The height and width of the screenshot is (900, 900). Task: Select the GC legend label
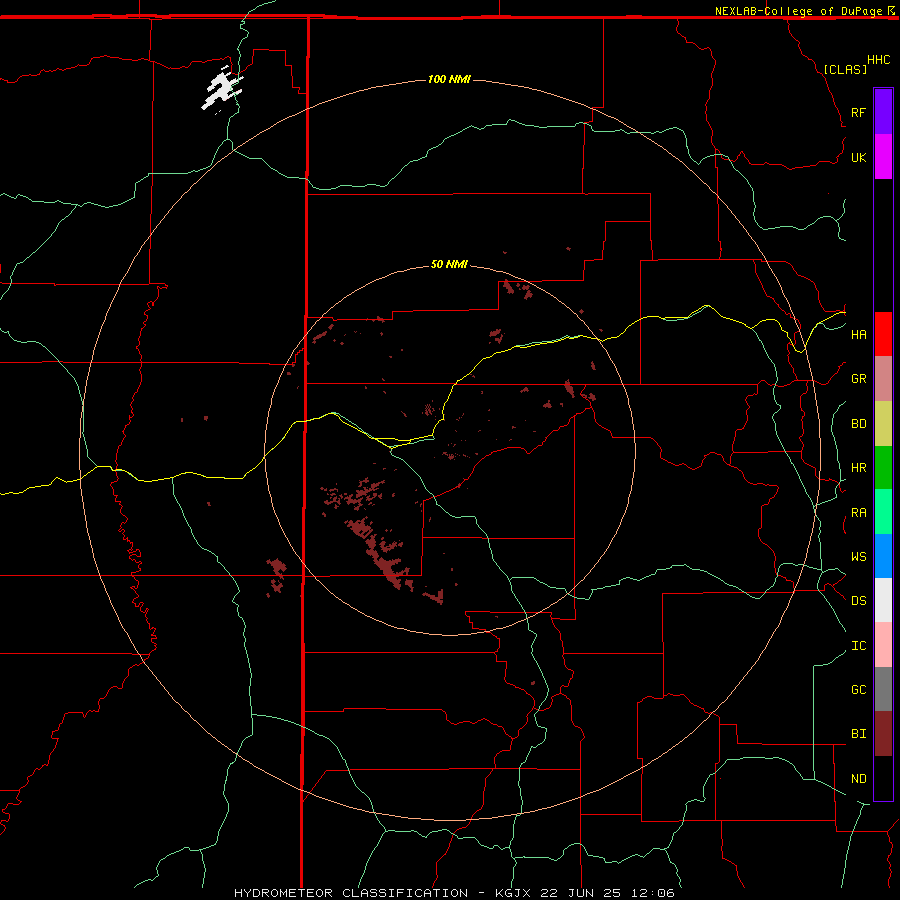pos(858,690)
